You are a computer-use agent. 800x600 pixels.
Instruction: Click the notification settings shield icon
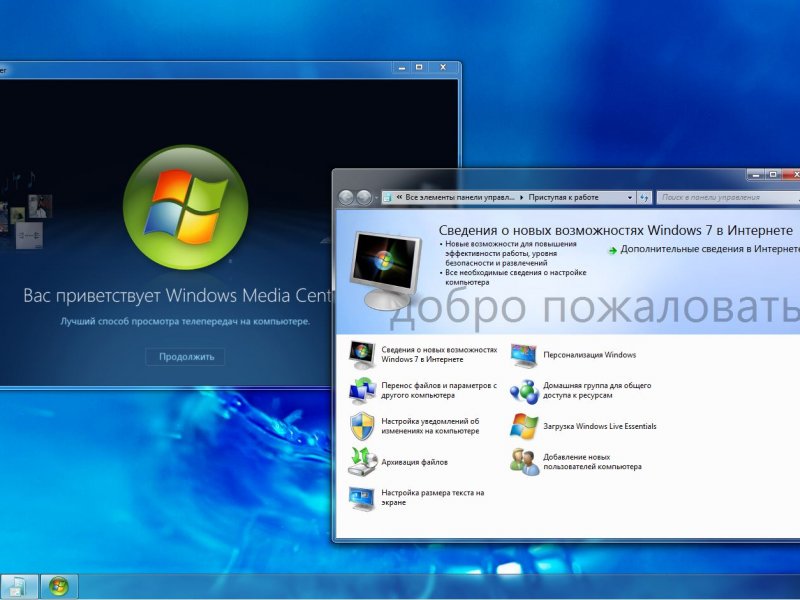[362, 426]
